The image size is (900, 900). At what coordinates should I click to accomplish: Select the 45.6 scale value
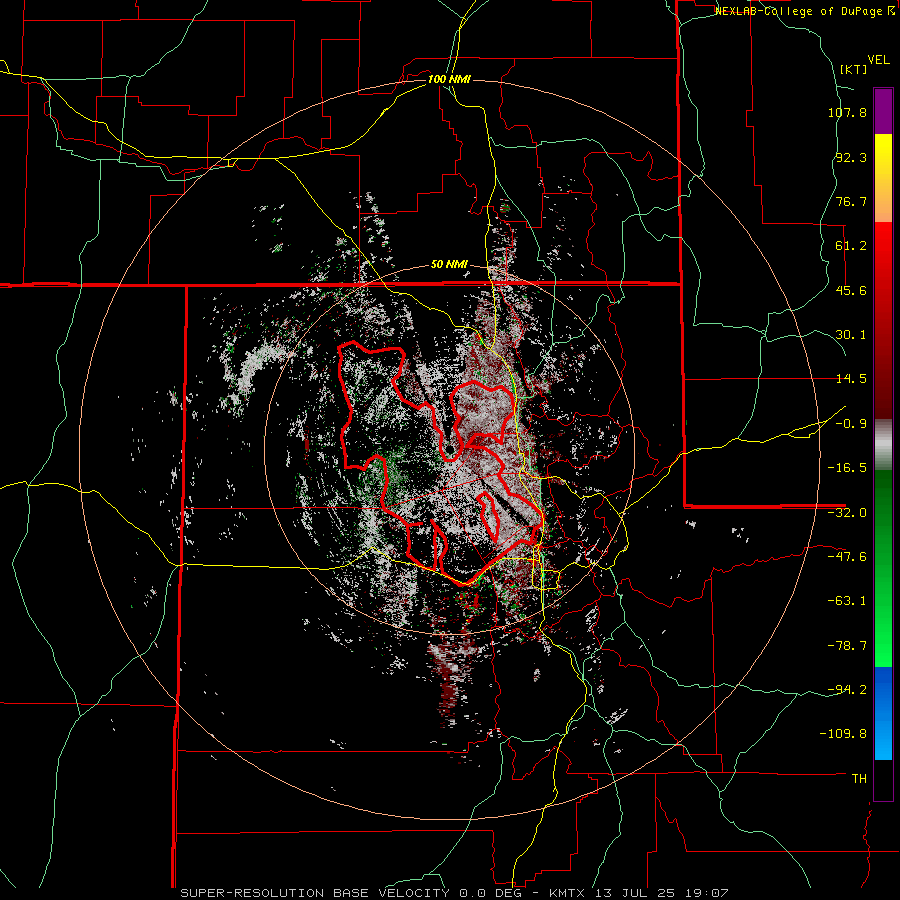(851, 290)
